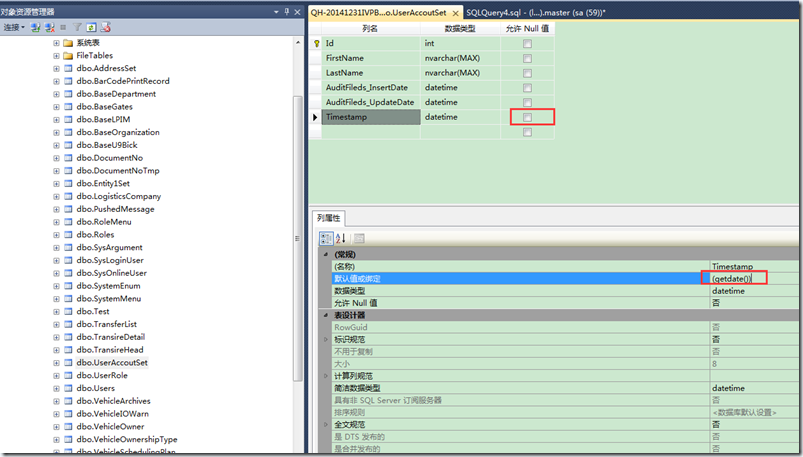Toggle Allow Null for the LastName column

point(527,73)
